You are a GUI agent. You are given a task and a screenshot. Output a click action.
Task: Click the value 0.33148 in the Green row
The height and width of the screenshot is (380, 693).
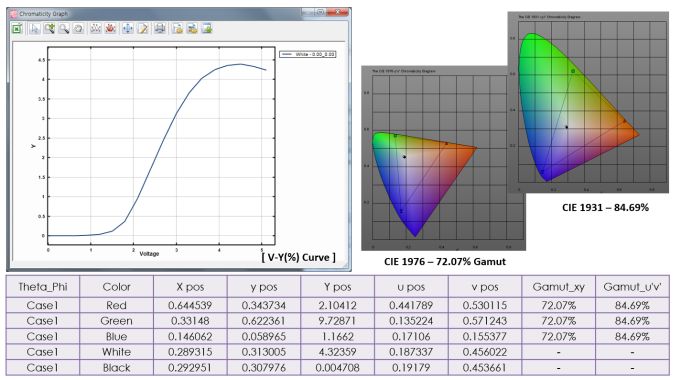pos(190,321)
